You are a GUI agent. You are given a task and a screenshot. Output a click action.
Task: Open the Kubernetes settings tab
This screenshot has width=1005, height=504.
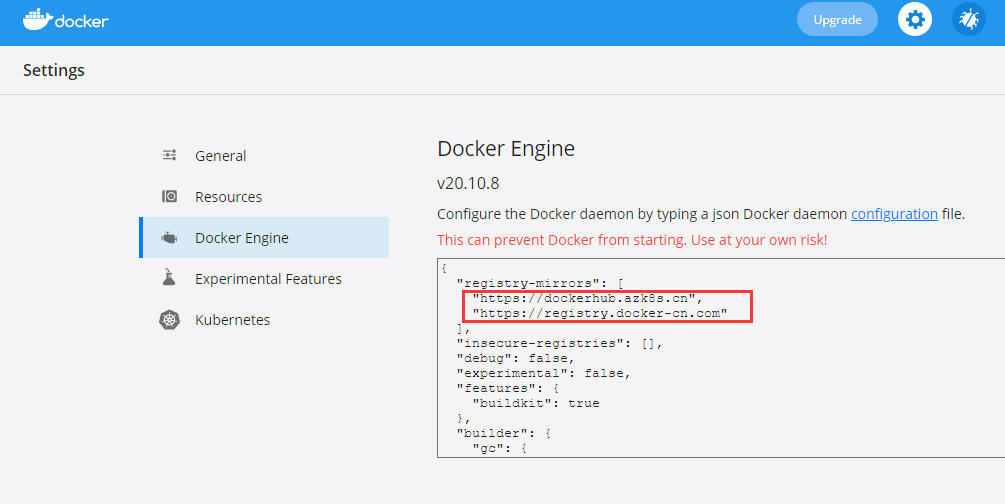tap(264, 320)
